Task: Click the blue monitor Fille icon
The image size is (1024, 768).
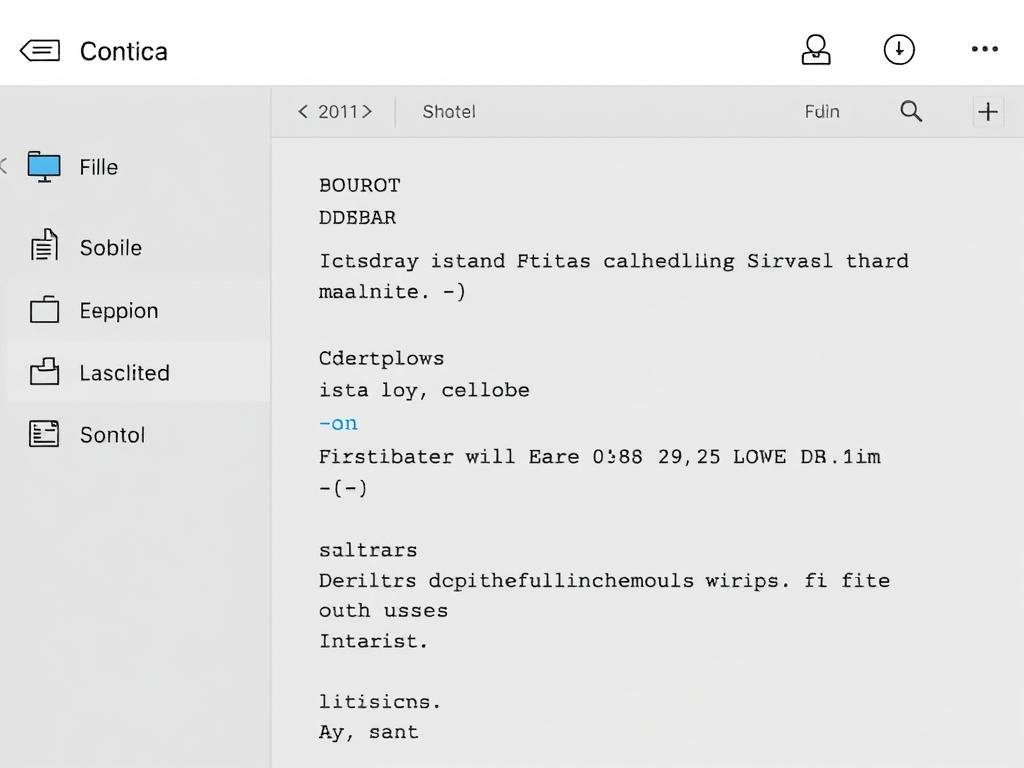Action: tap(44, 167)
